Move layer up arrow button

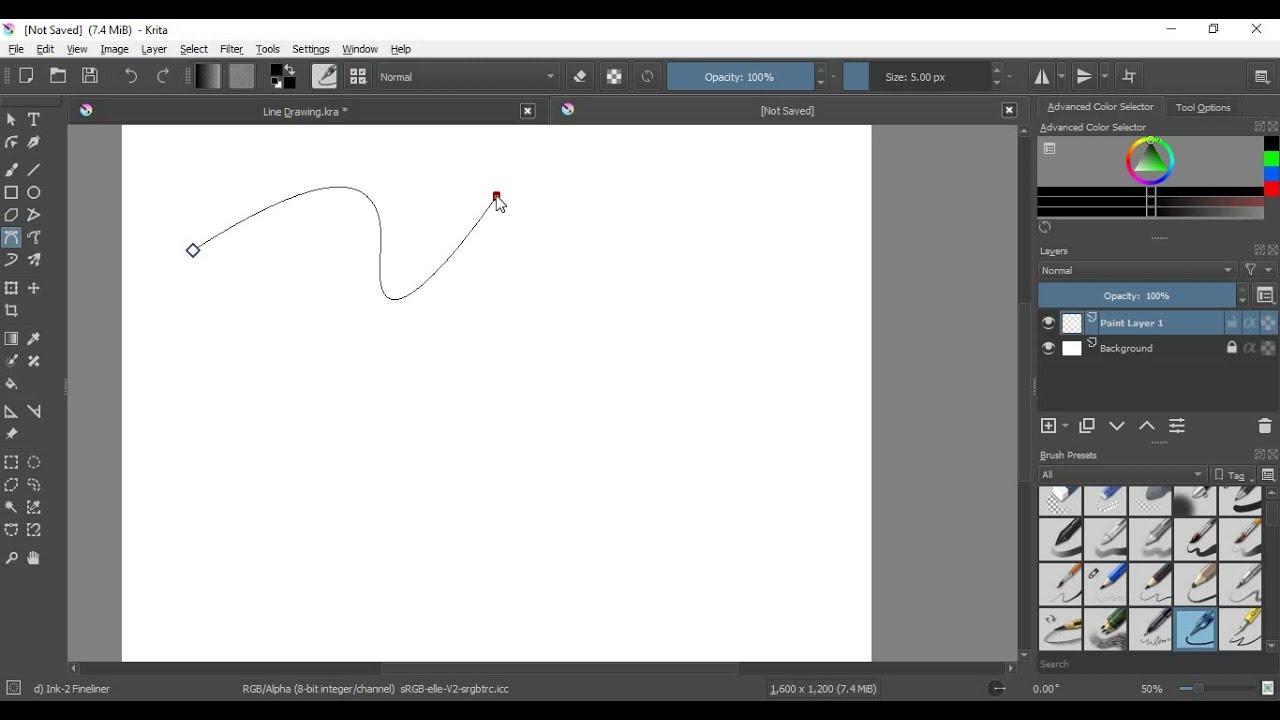pos(1147,426)
